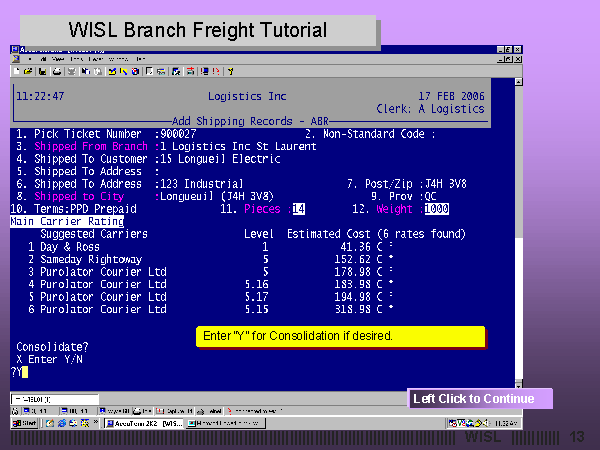Viewport: 600px width, 450px height.
Task: Click address value 123 Industrial
Action: [201, 184]
